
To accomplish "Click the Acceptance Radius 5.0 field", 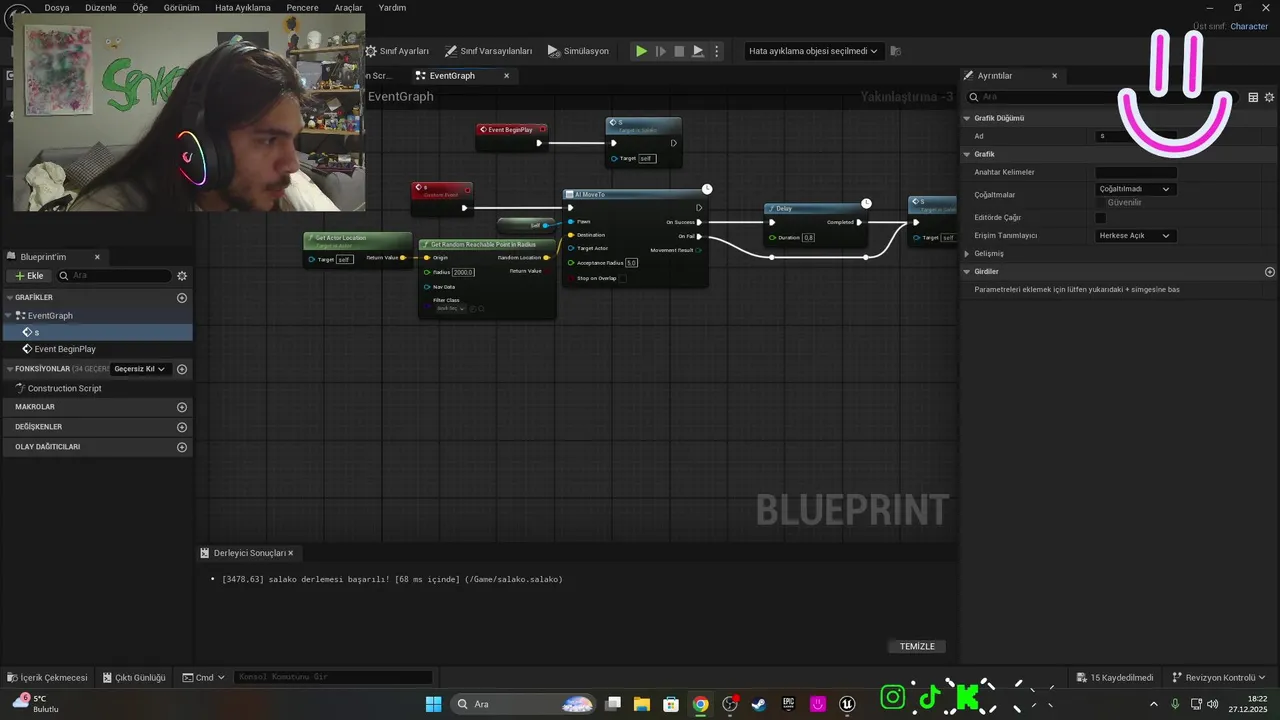I will click(632, 263).
